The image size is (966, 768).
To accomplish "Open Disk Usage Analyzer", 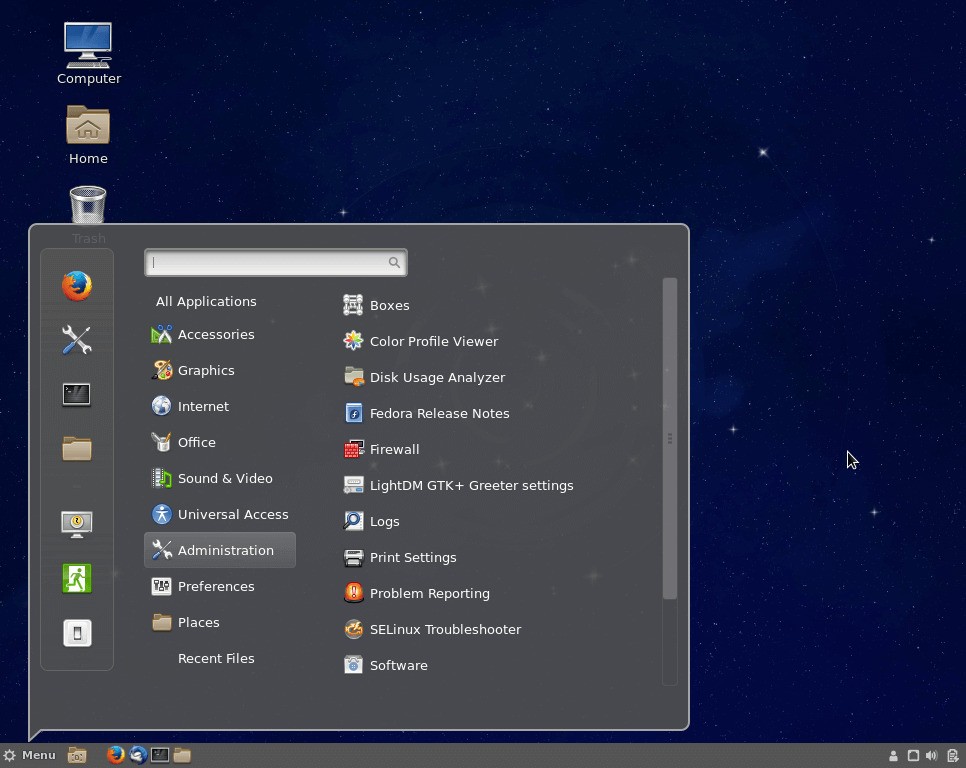I will pyautogui.click(x=424, y=377).
